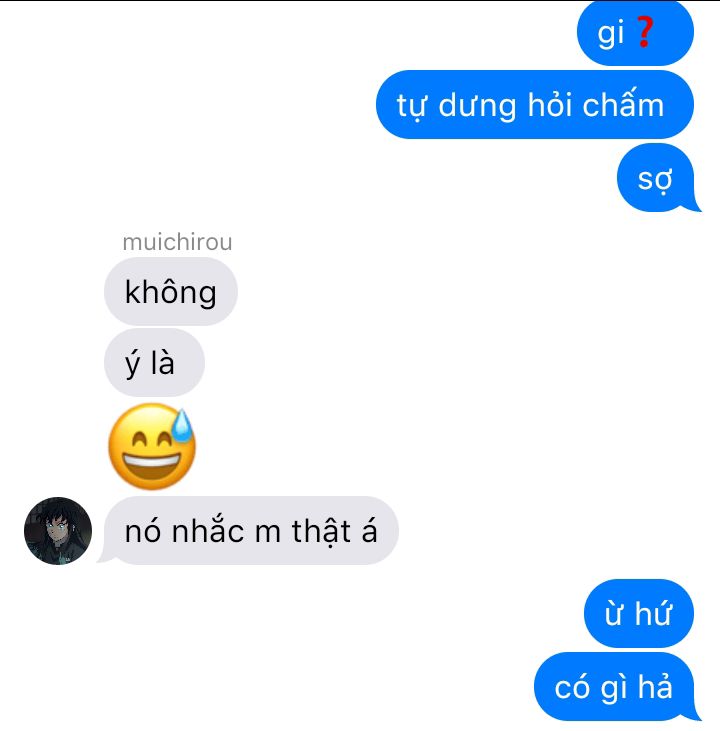Viewport: 720px width, 731px height.
Task: Select the "gì" blue message bubble
Action: click(635, 33)
